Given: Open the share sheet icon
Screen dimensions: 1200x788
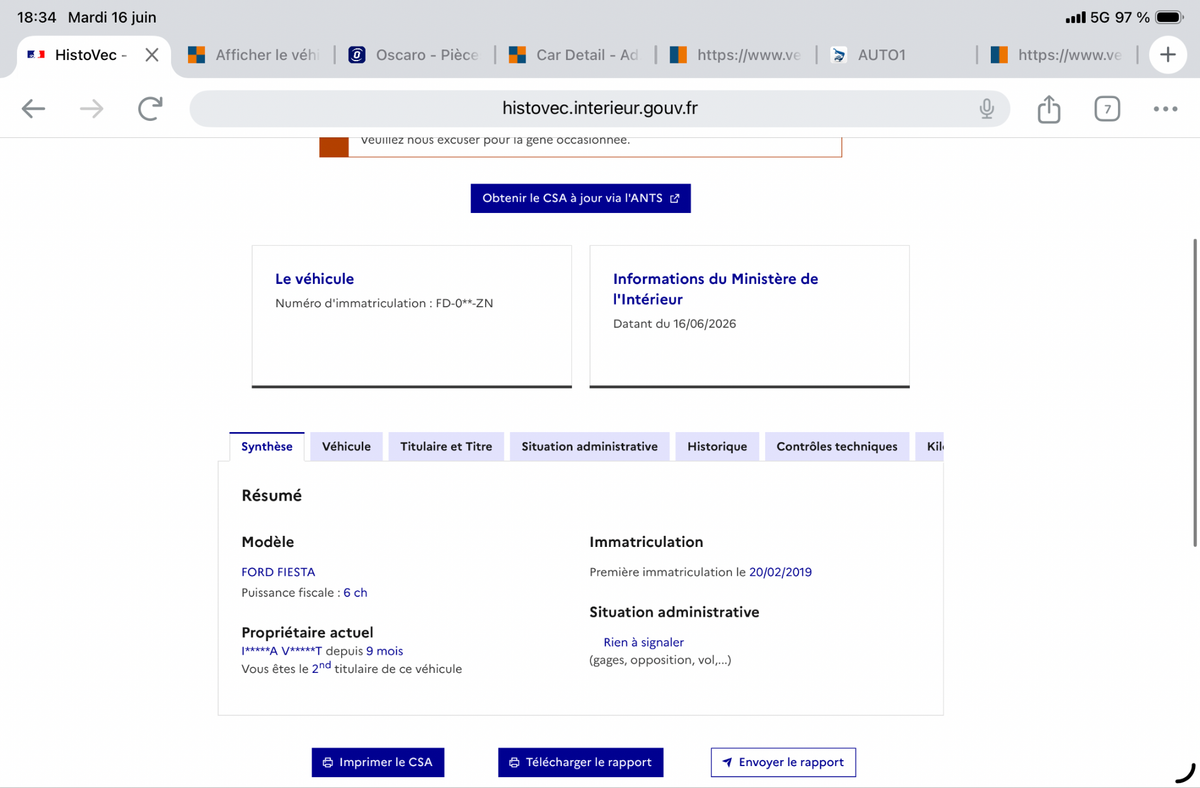Looking at the screenshot, I should [x=1048, y=108].
